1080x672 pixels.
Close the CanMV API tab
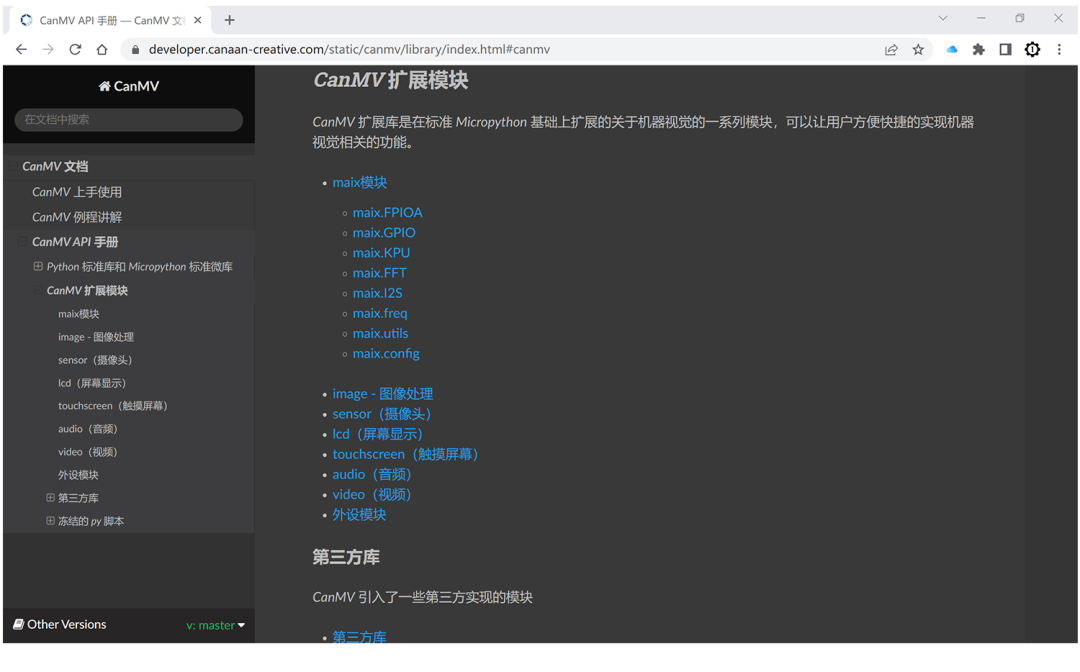pos(198,20)
